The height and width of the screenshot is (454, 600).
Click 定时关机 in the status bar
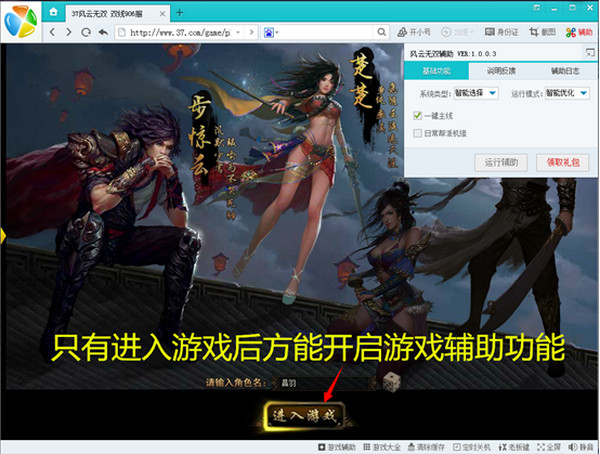[x=472, y=447]
